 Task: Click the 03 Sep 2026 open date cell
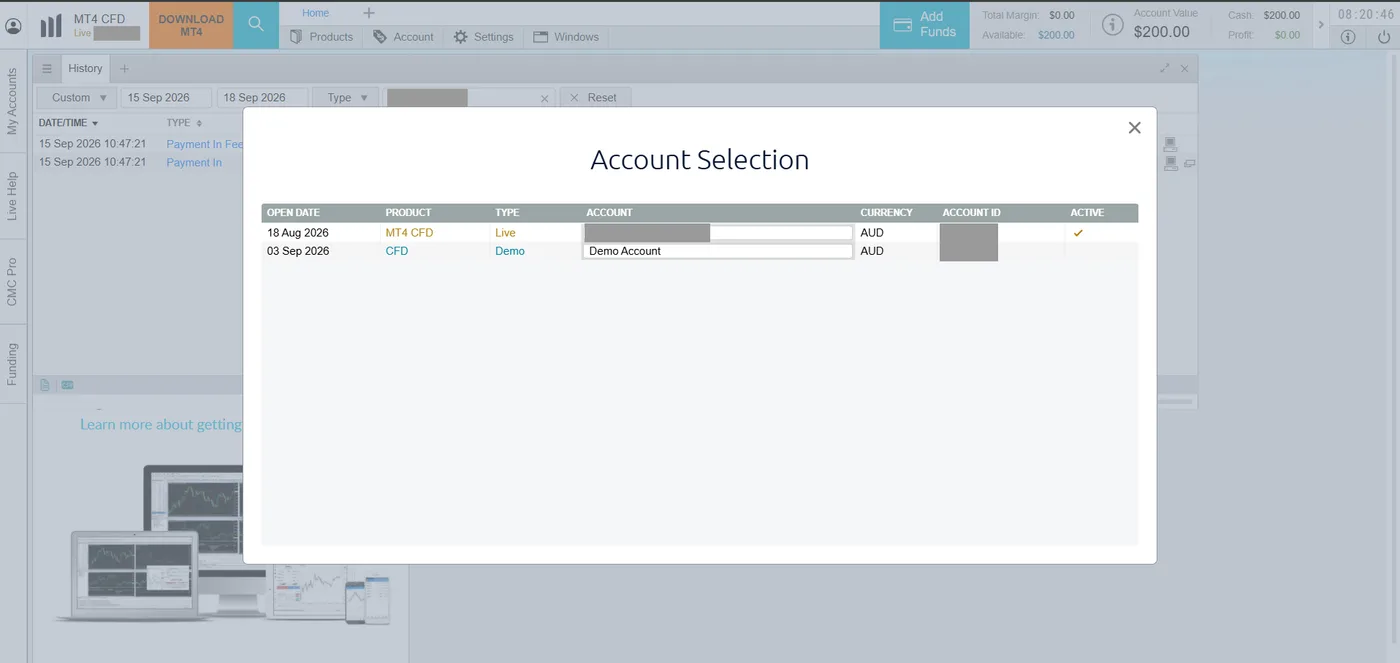pos(297,251)
